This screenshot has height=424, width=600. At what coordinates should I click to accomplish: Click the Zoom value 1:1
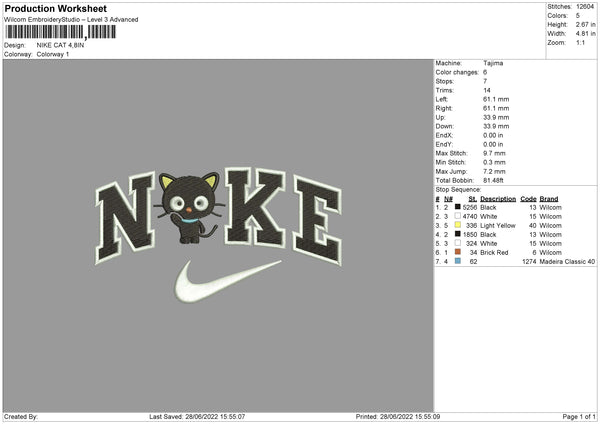point(580,42)
